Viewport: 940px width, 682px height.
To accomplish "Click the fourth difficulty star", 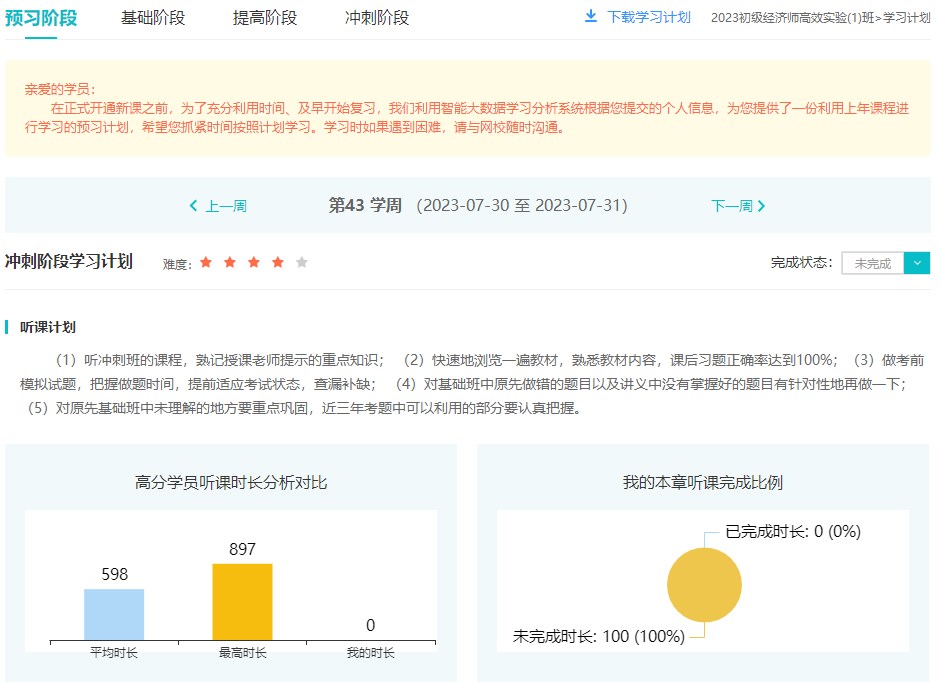I will pos(278,263).
